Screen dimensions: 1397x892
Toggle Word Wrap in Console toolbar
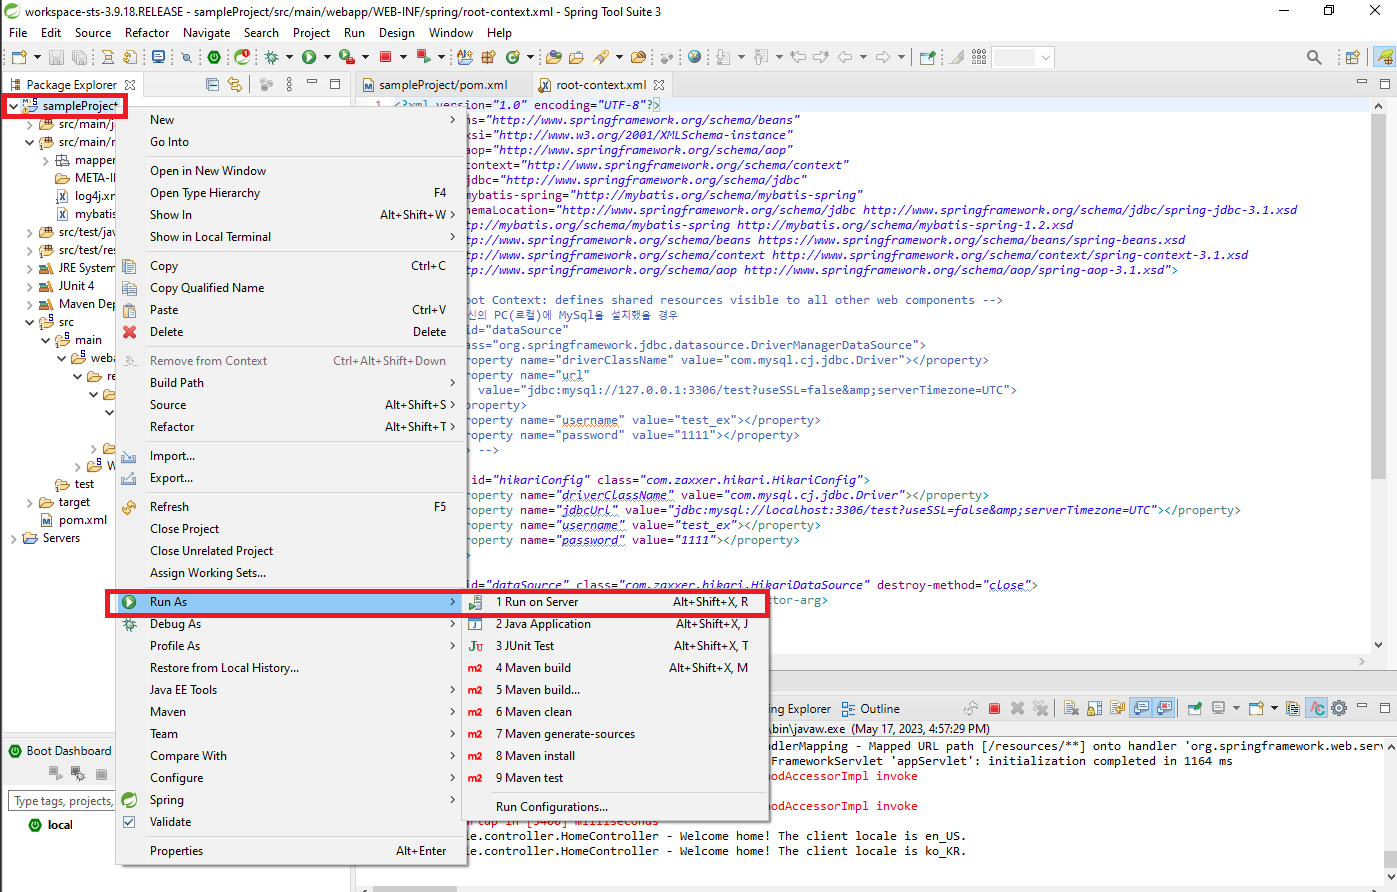click(x=1117, y=708)
